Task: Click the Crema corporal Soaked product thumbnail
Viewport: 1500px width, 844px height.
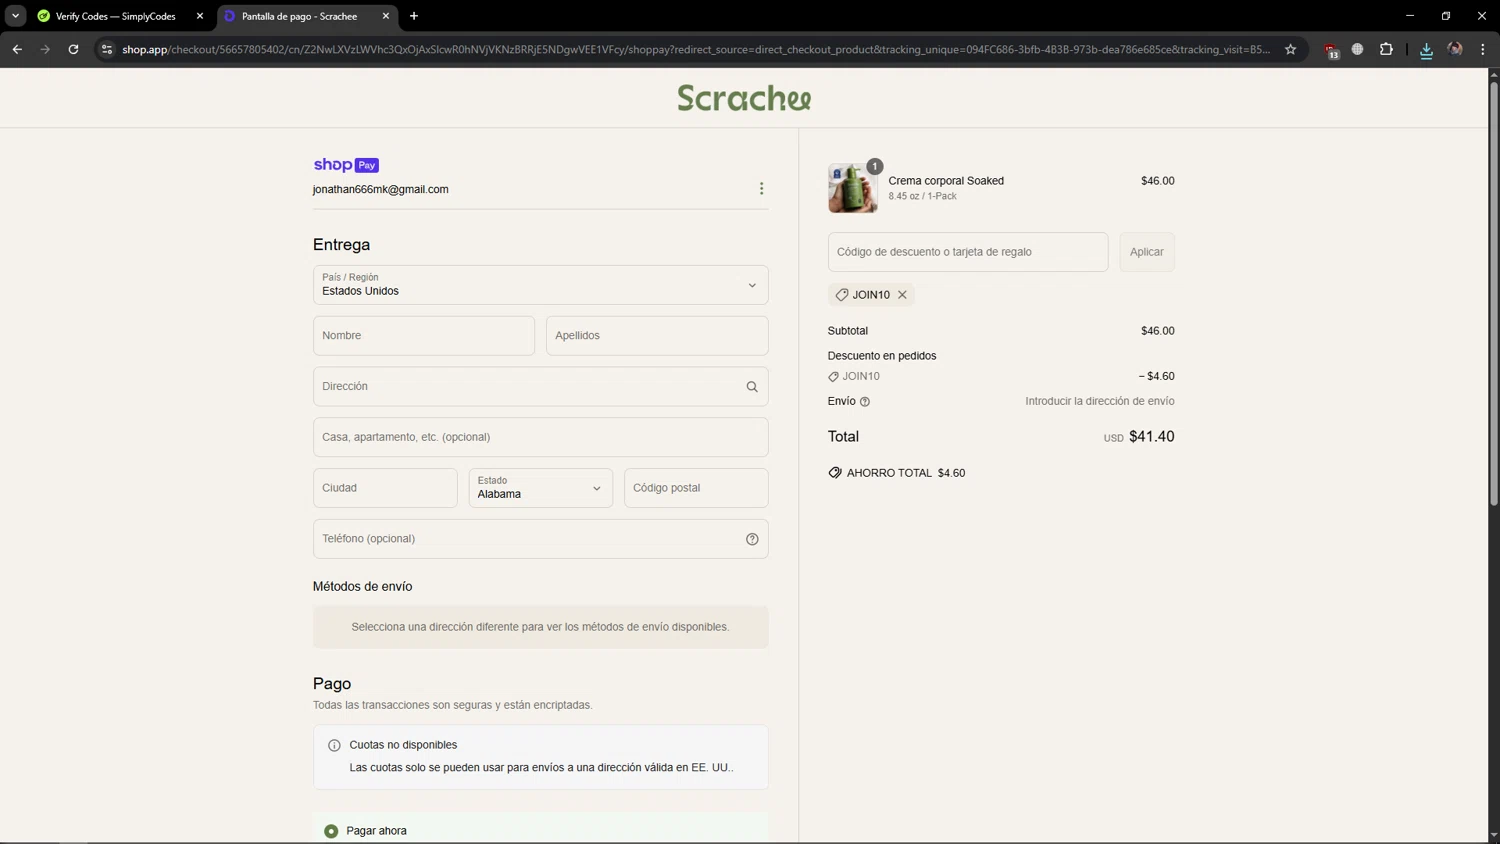Action: (x=852, y=188)
